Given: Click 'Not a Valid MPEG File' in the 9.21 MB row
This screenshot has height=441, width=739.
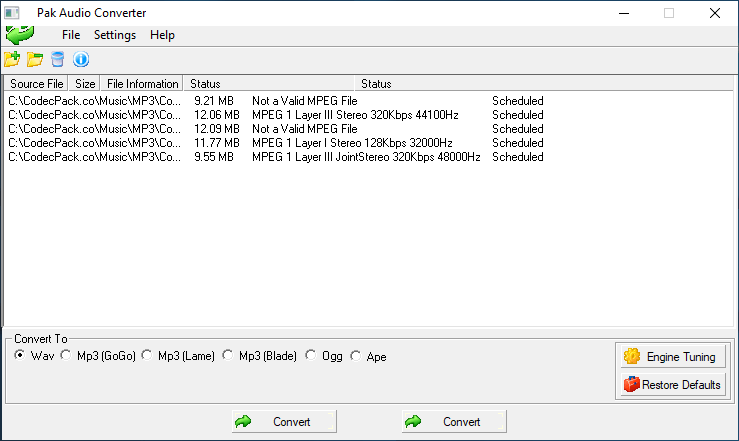Looking at the screenshot, I should [x=304, y=101].
